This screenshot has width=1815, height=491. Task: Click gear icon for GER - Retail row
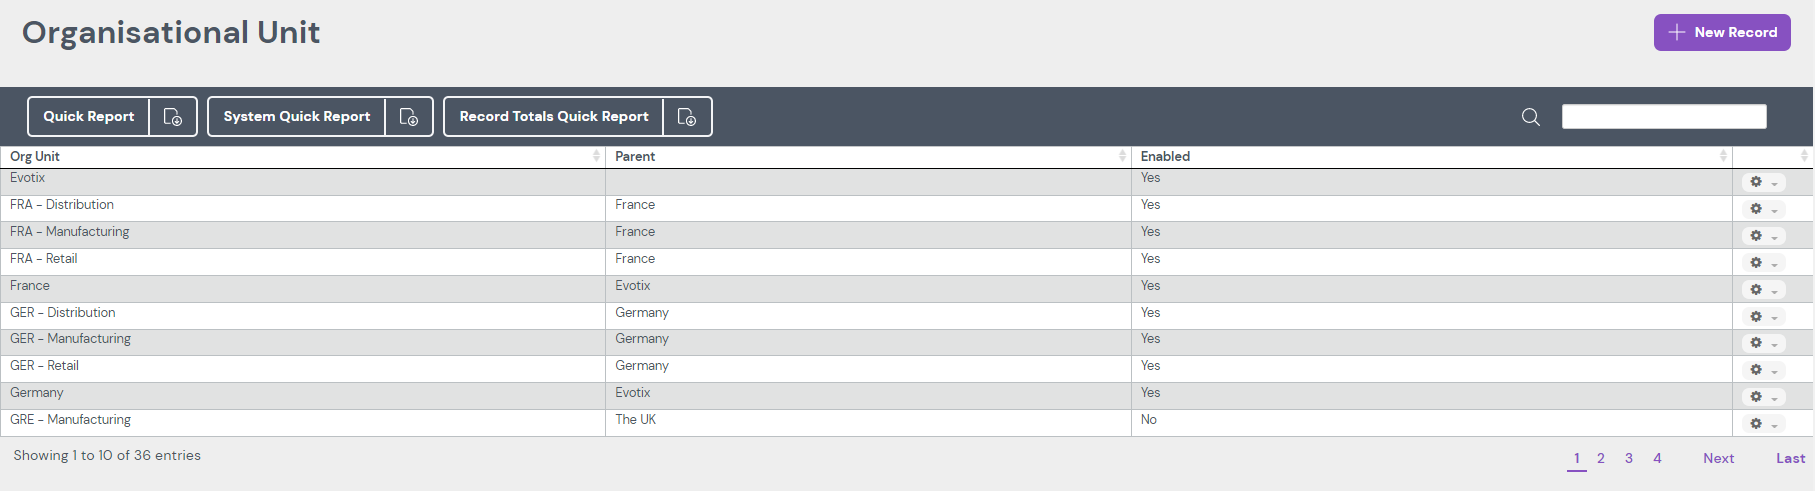1762,370
